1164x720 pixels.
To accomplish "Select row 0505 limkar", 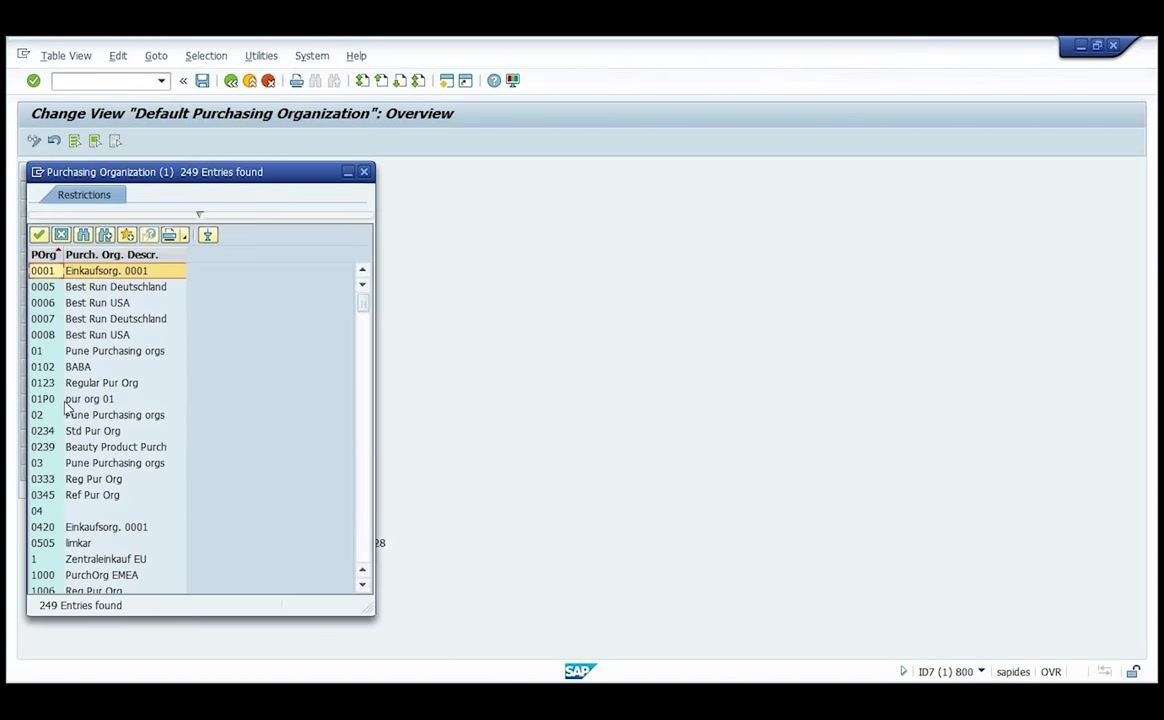I will pyautogui.click(x=107, y=543).
